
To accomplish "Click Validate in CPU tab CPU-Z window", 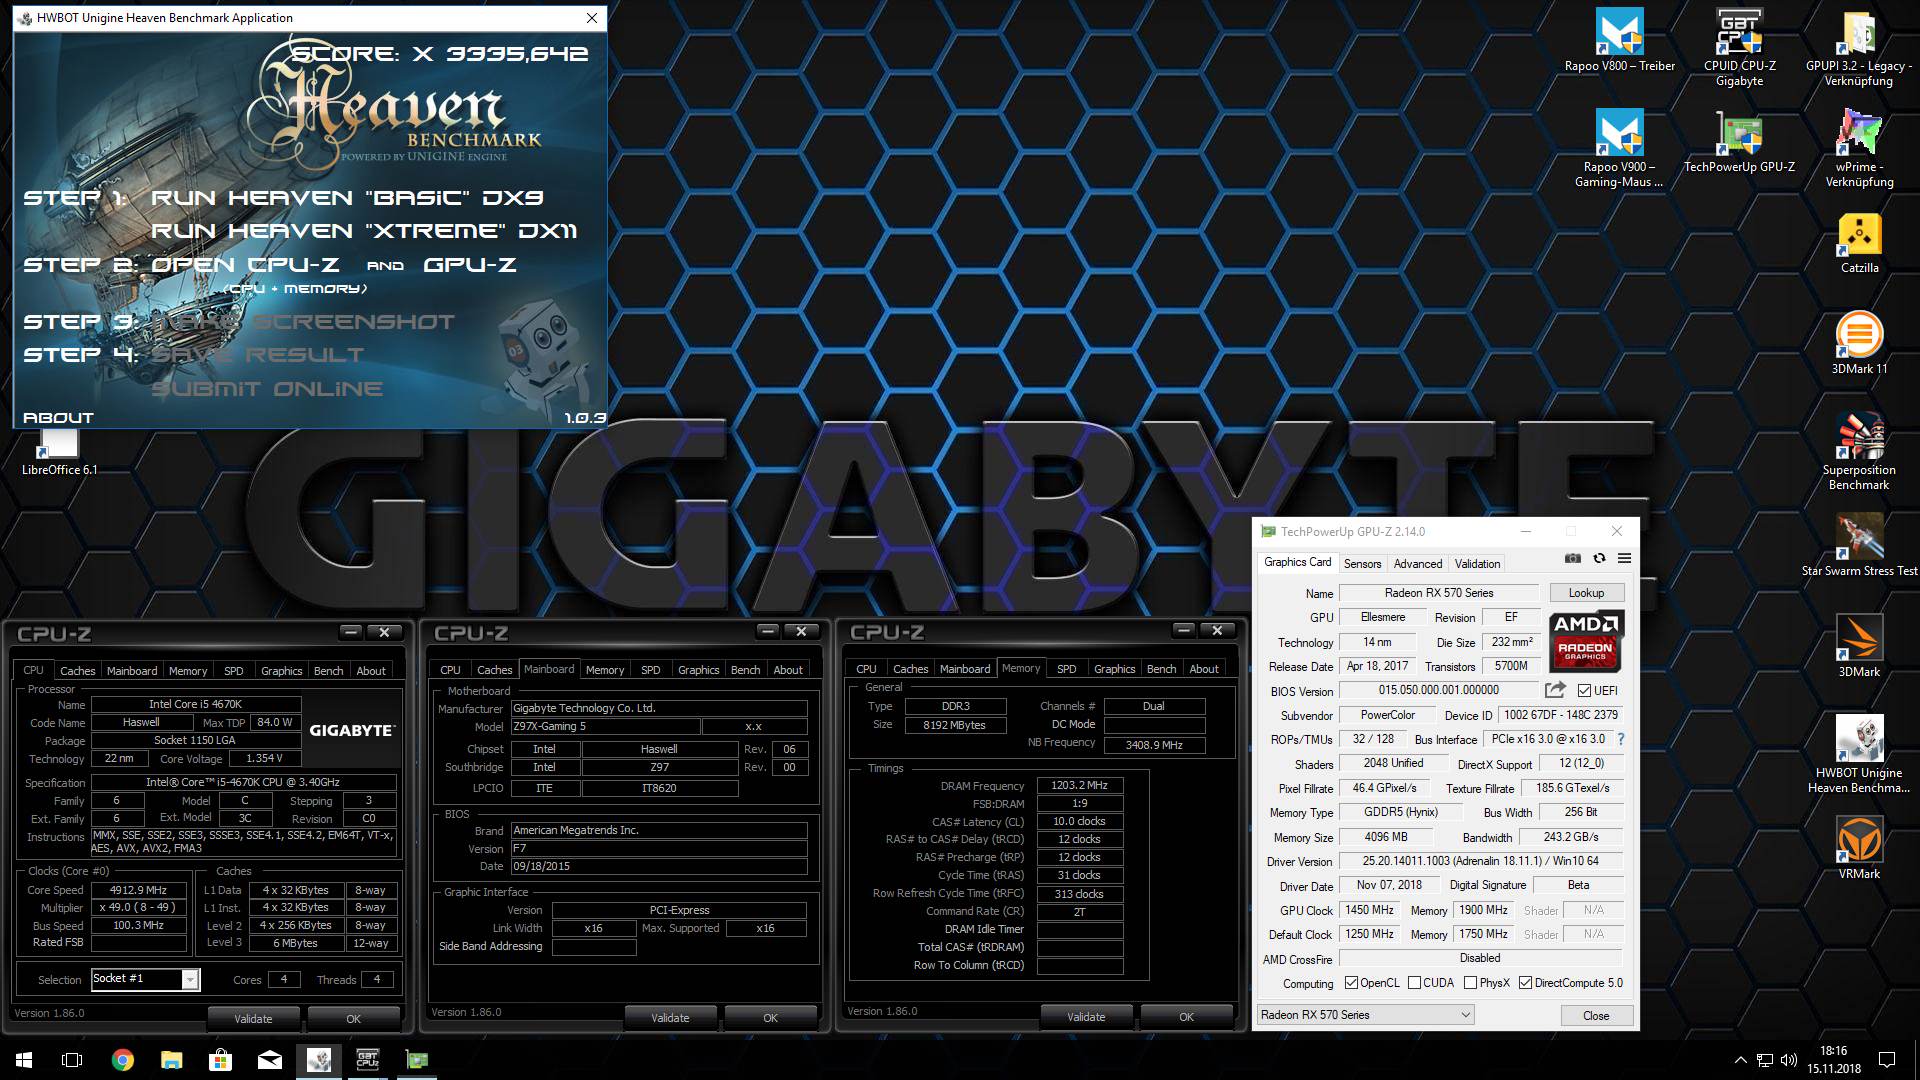I will tap(253, 1019).
